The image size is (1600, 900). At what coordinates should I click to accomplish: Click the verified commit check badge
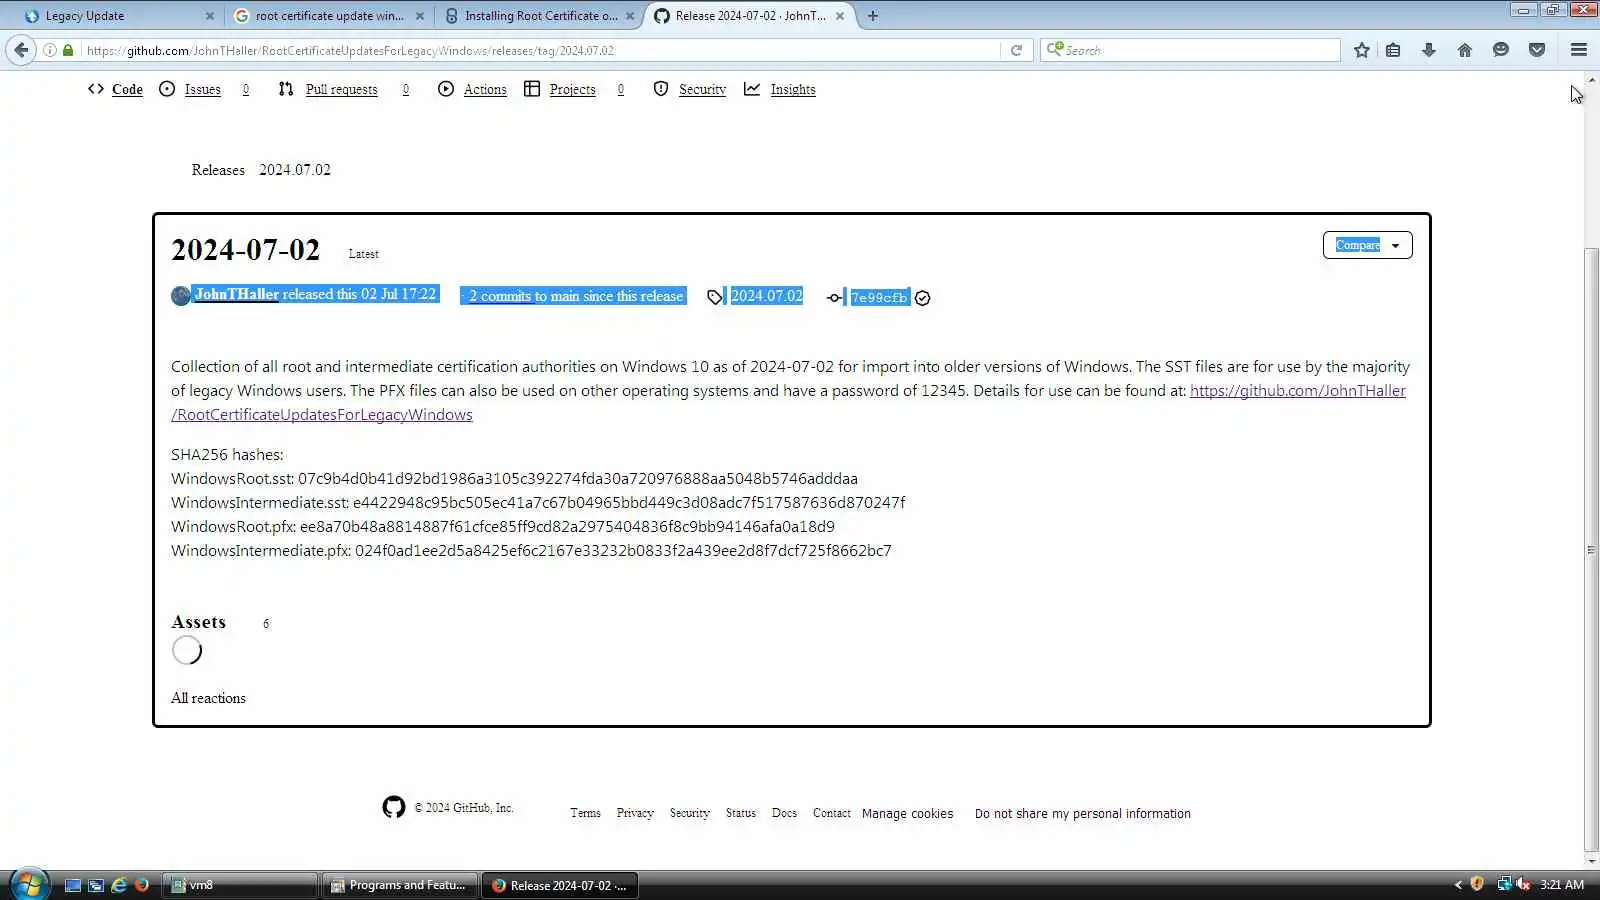click(922, 298)
